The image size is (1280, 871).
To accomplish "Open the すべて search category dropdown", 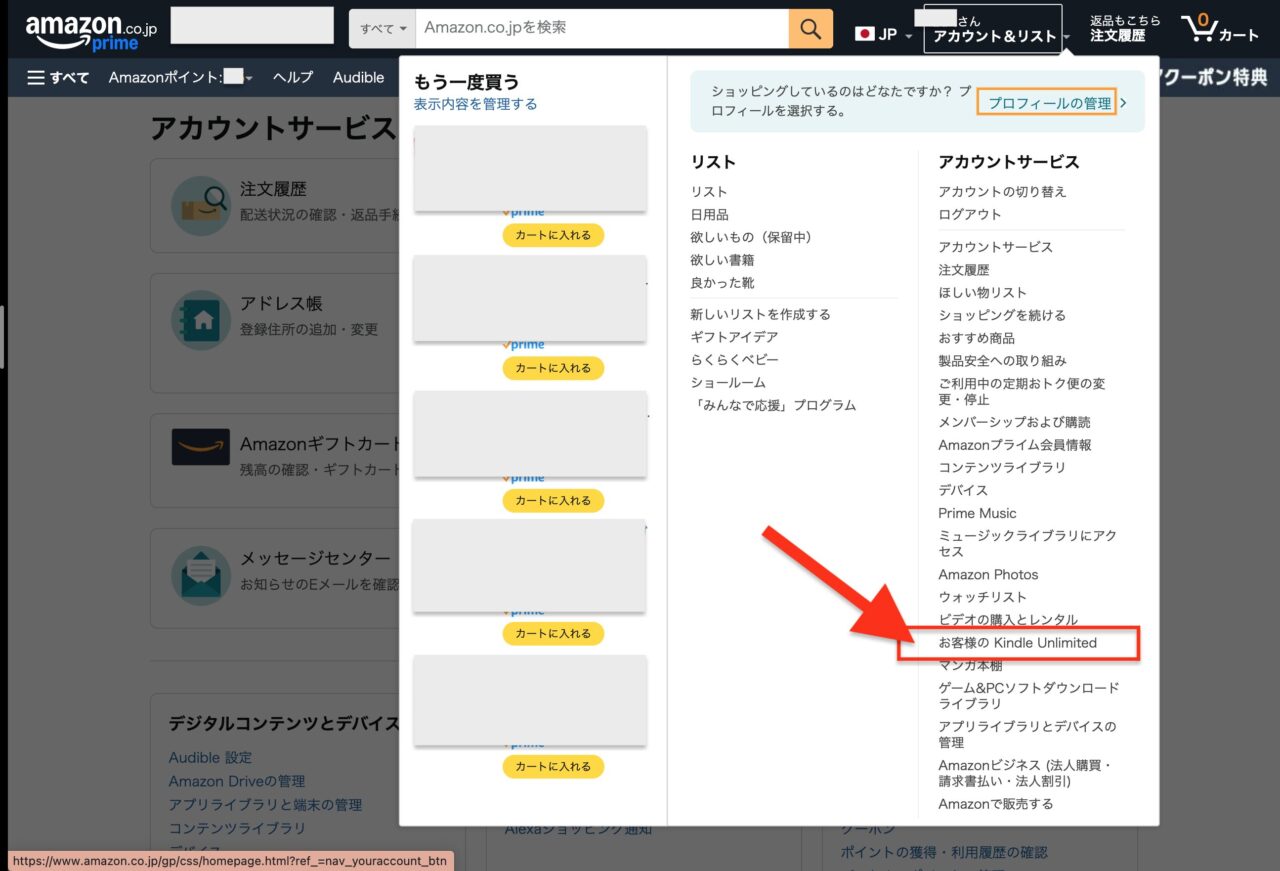I will click(x=383, y=28).
